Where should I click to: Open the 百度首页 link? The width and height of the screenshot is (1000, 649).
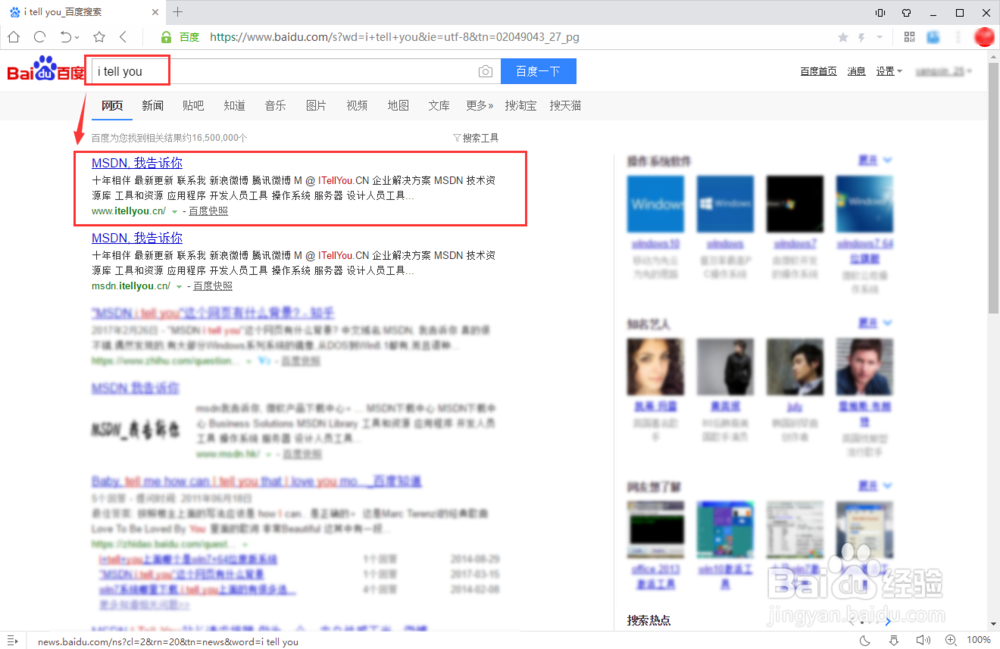(818, 71)
